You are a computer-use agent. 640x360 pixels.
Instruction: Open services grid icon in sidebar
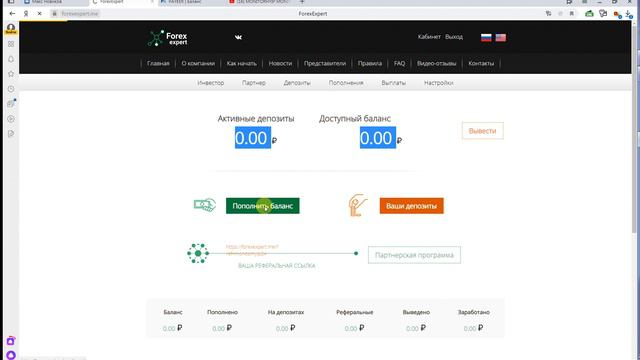(x=11, y=44)
